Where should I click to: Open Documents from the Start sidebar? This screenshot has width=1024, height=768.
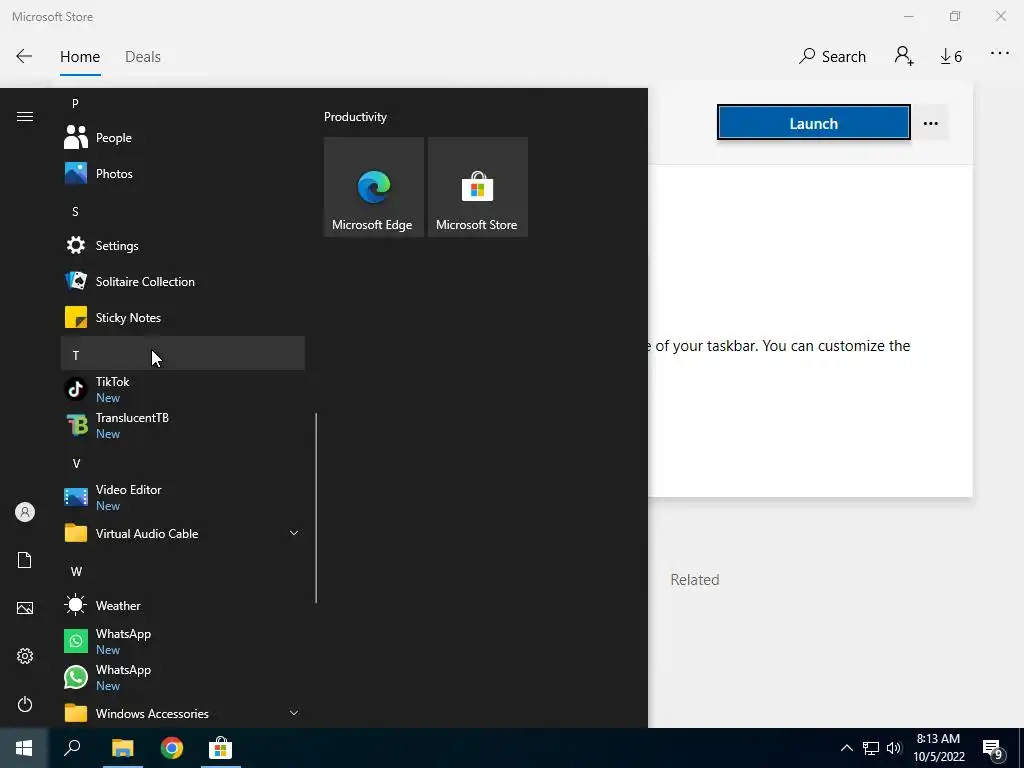[x=25, y=560]
